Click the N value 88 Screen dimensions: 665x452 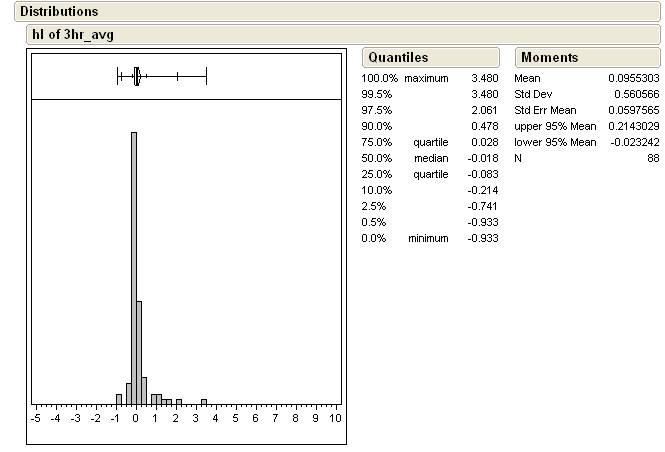pyautogui.click(x=654, y=158)
